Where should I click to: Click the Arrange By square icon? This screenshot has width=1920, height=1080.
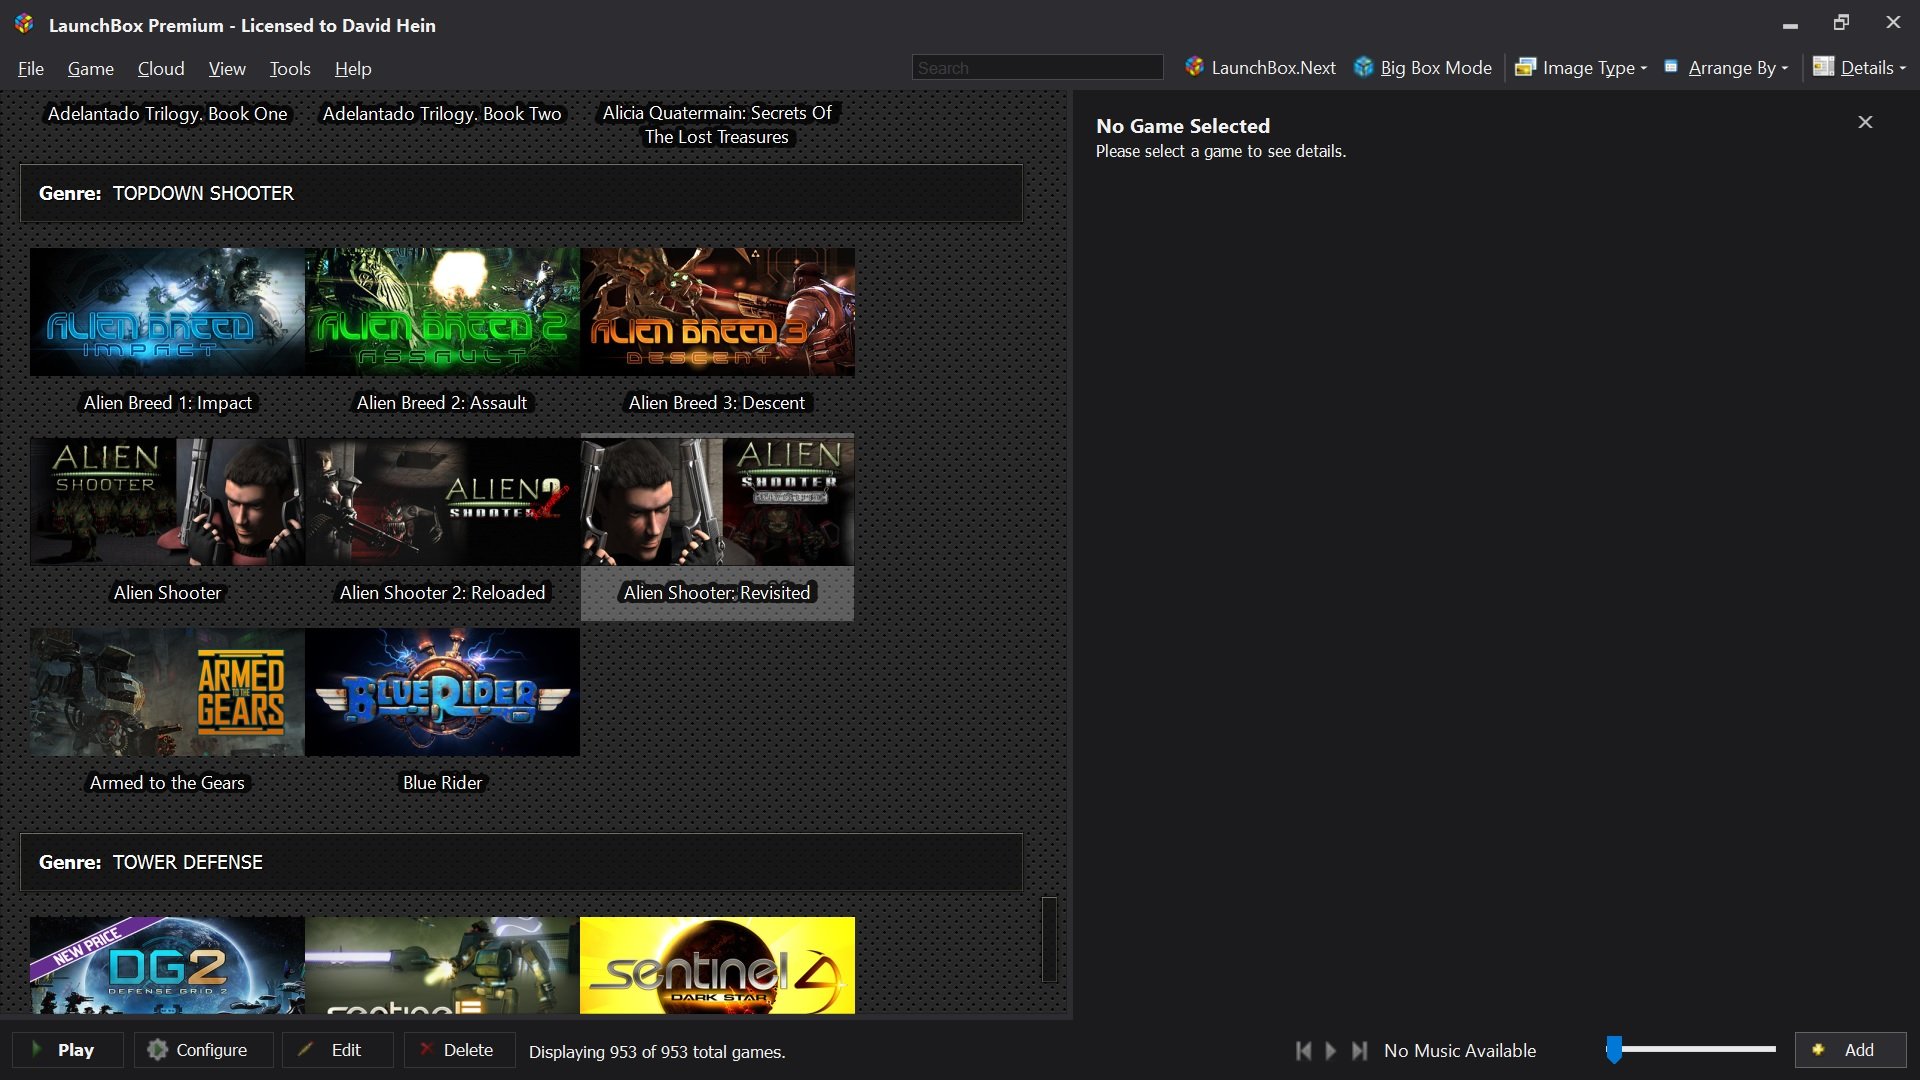tap(1670, 67)
